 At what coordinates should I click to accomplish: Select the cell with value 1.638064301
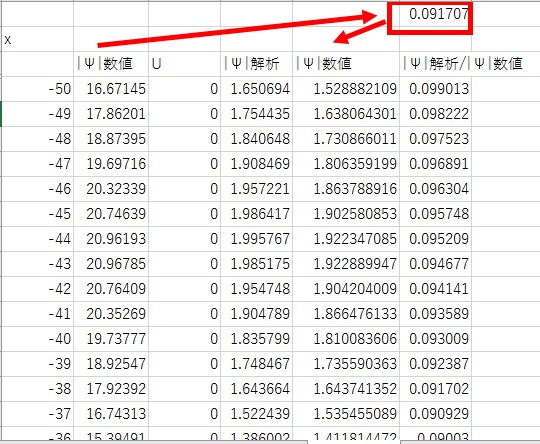point(346,114)
